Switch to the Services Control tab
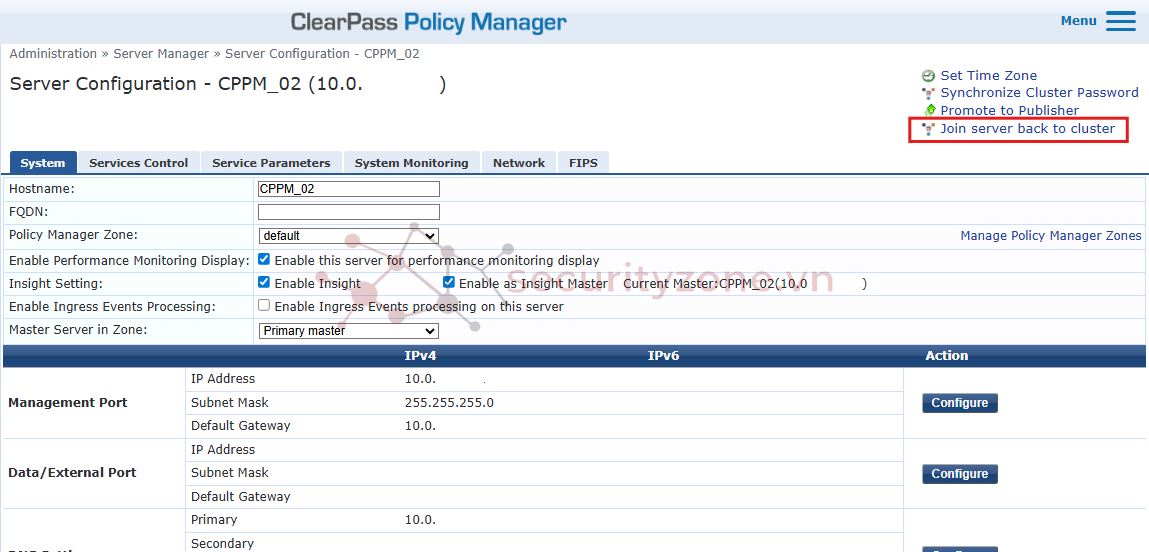 [x=138, y=163]
